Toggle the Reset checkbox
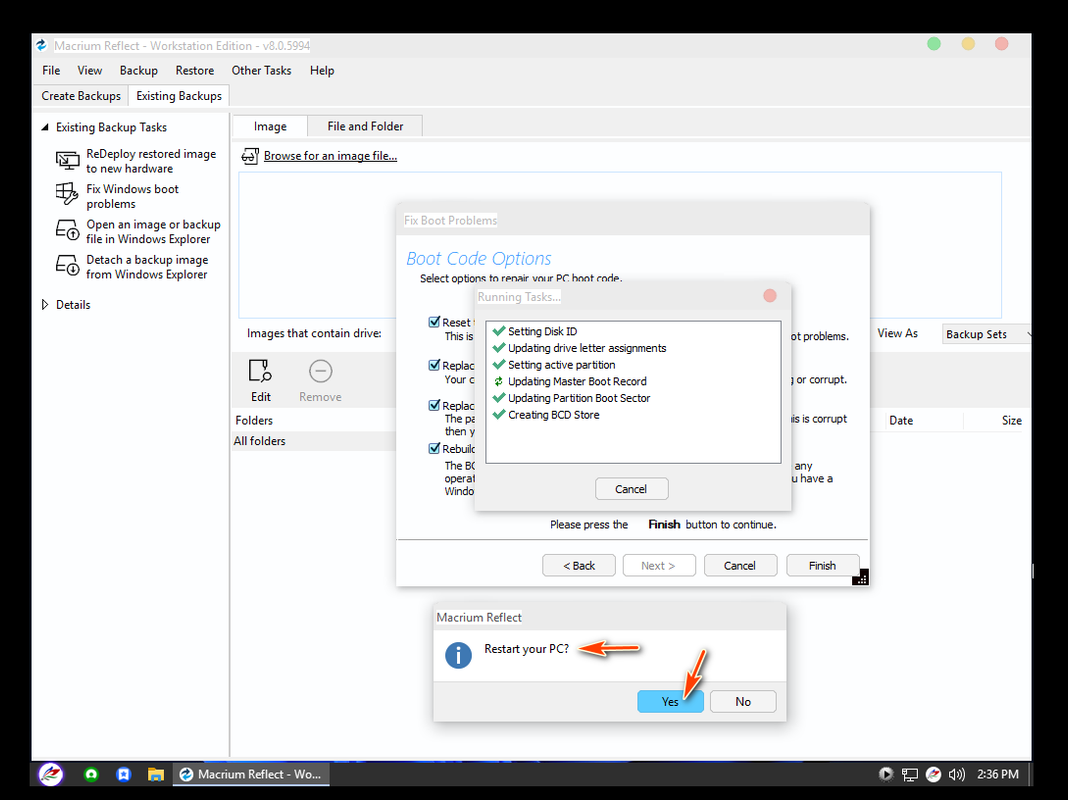This screenshot has width=1068, height=800. click(434, 322)
